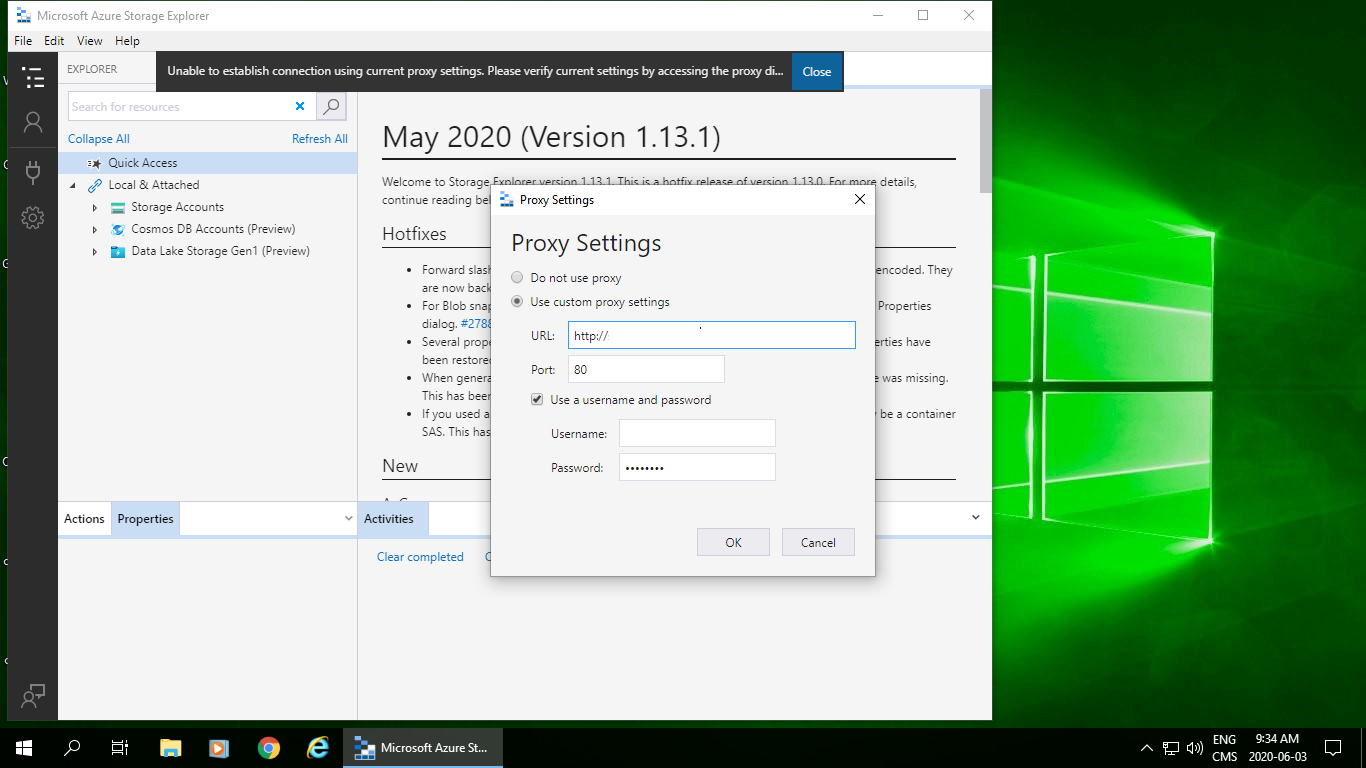Switch to the Actions tab

coord(84,519)
